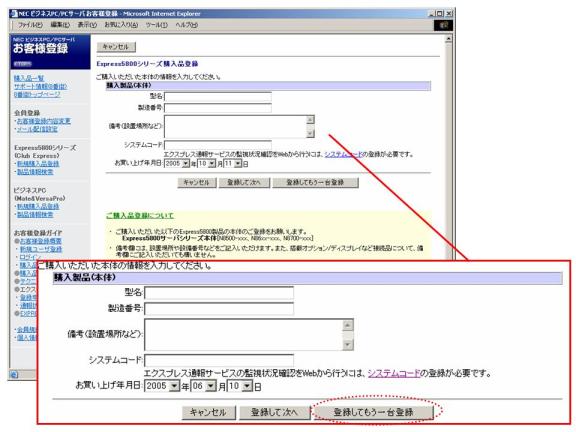Open the day dropdown showing 10 in the callout

pyautogui.click(x=240, y=386)
